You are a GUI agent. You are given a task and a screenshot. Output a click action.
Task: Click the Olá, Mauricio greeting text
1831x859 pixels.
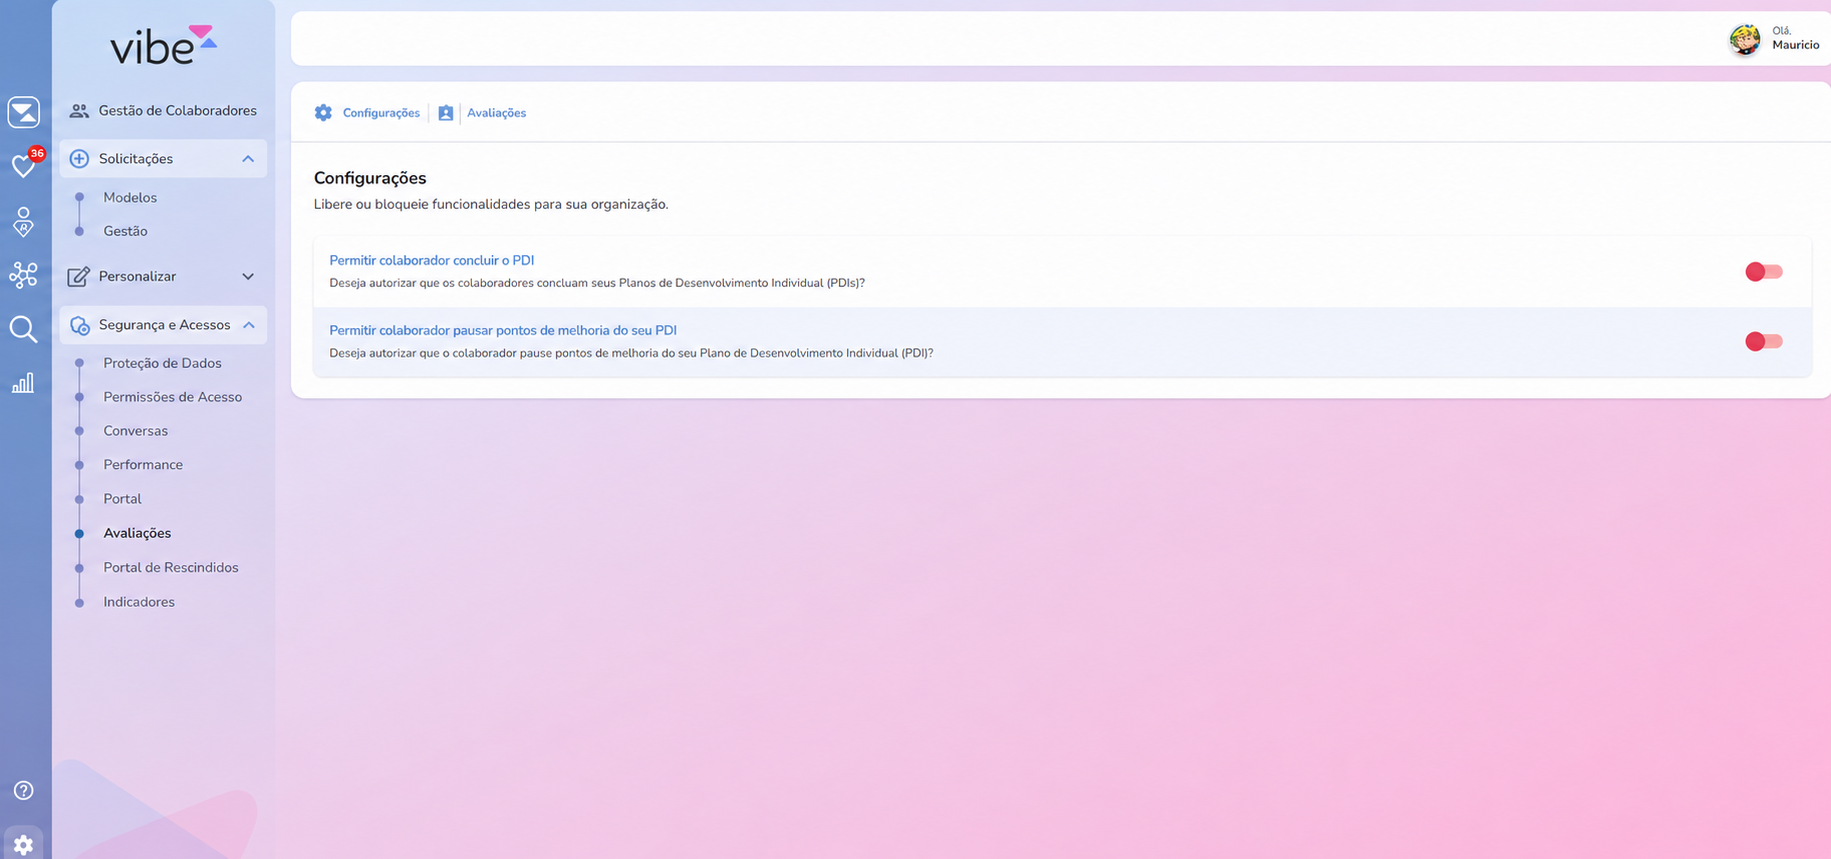1795,38
